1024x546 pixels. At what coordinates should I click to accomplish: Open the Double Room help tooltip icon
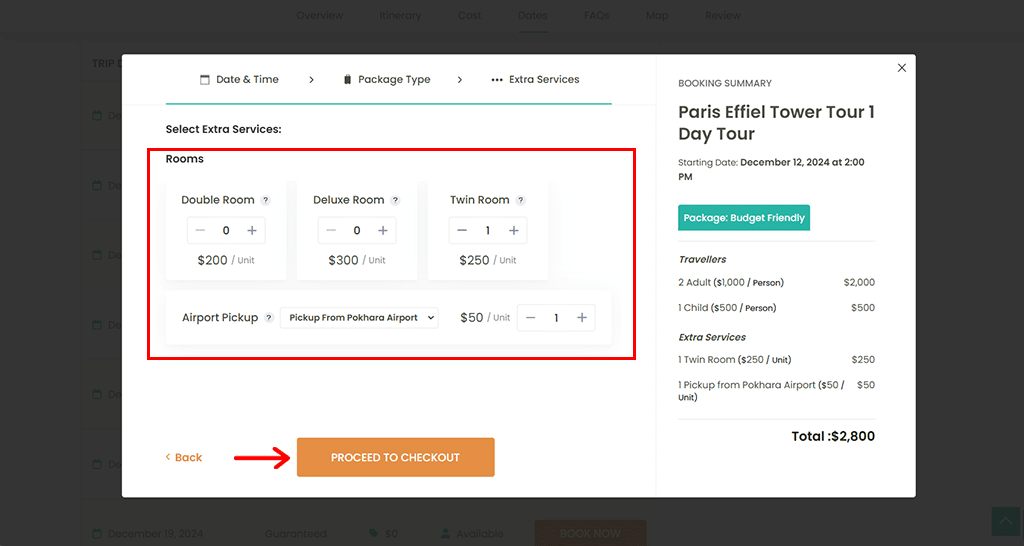click(x=265, y=201)
